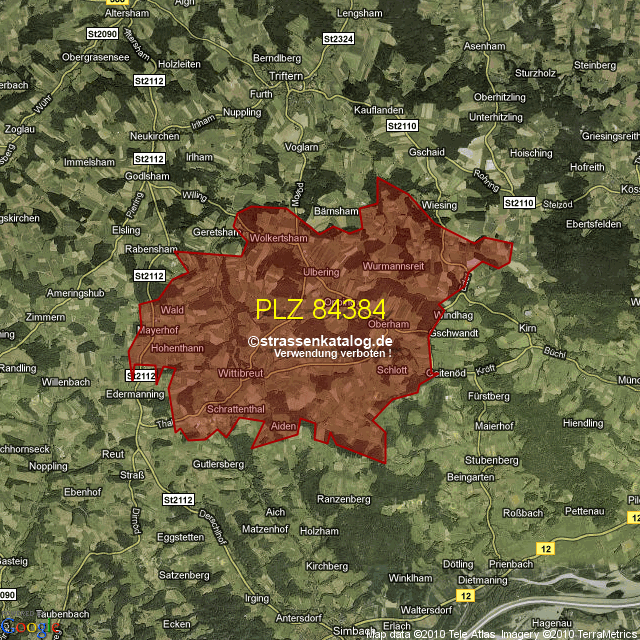Screen dimensions: 640x640
Task: Select the St2110 shield beside Gschaid
Action: 401,126
